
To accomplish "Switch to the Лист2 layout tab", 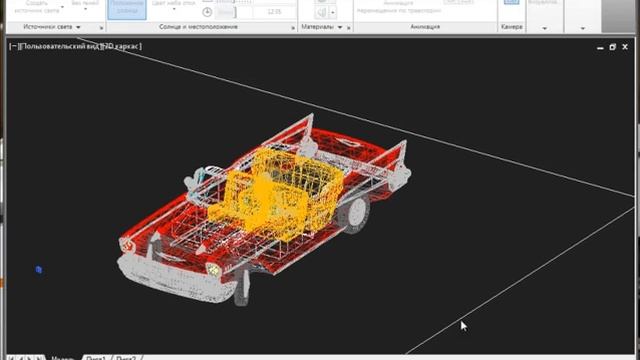I will [126, 358].
